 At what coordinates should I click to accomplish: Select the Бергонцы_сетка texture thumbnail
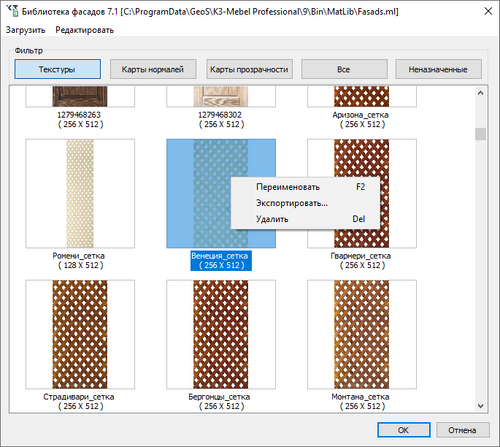pyautogui.click(x=221, y=334)
